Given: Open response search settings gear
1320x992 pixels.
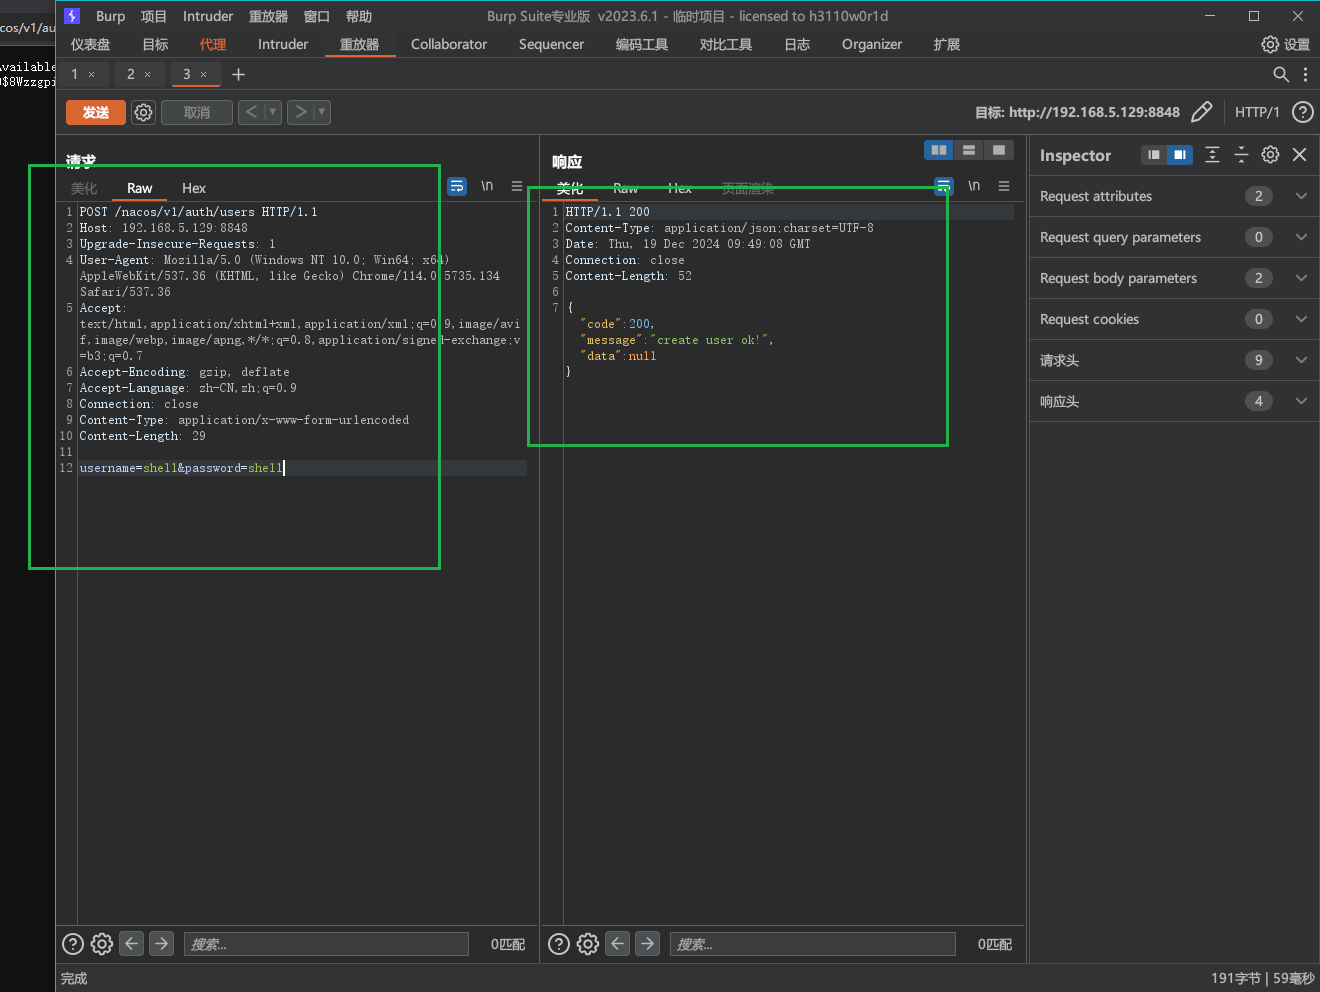Looking at the screenshot, I should pos(588,944).
